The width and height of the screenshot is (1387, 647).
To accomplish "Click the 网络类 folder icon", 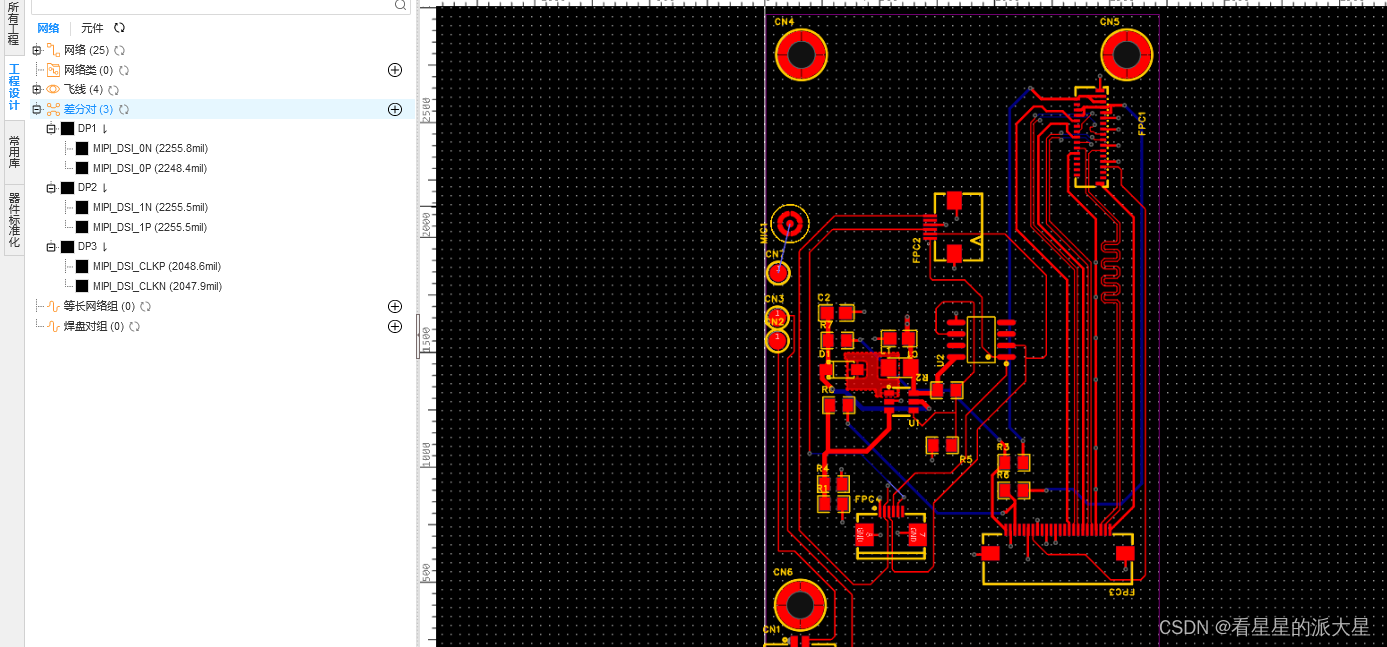I will [54, 70].
